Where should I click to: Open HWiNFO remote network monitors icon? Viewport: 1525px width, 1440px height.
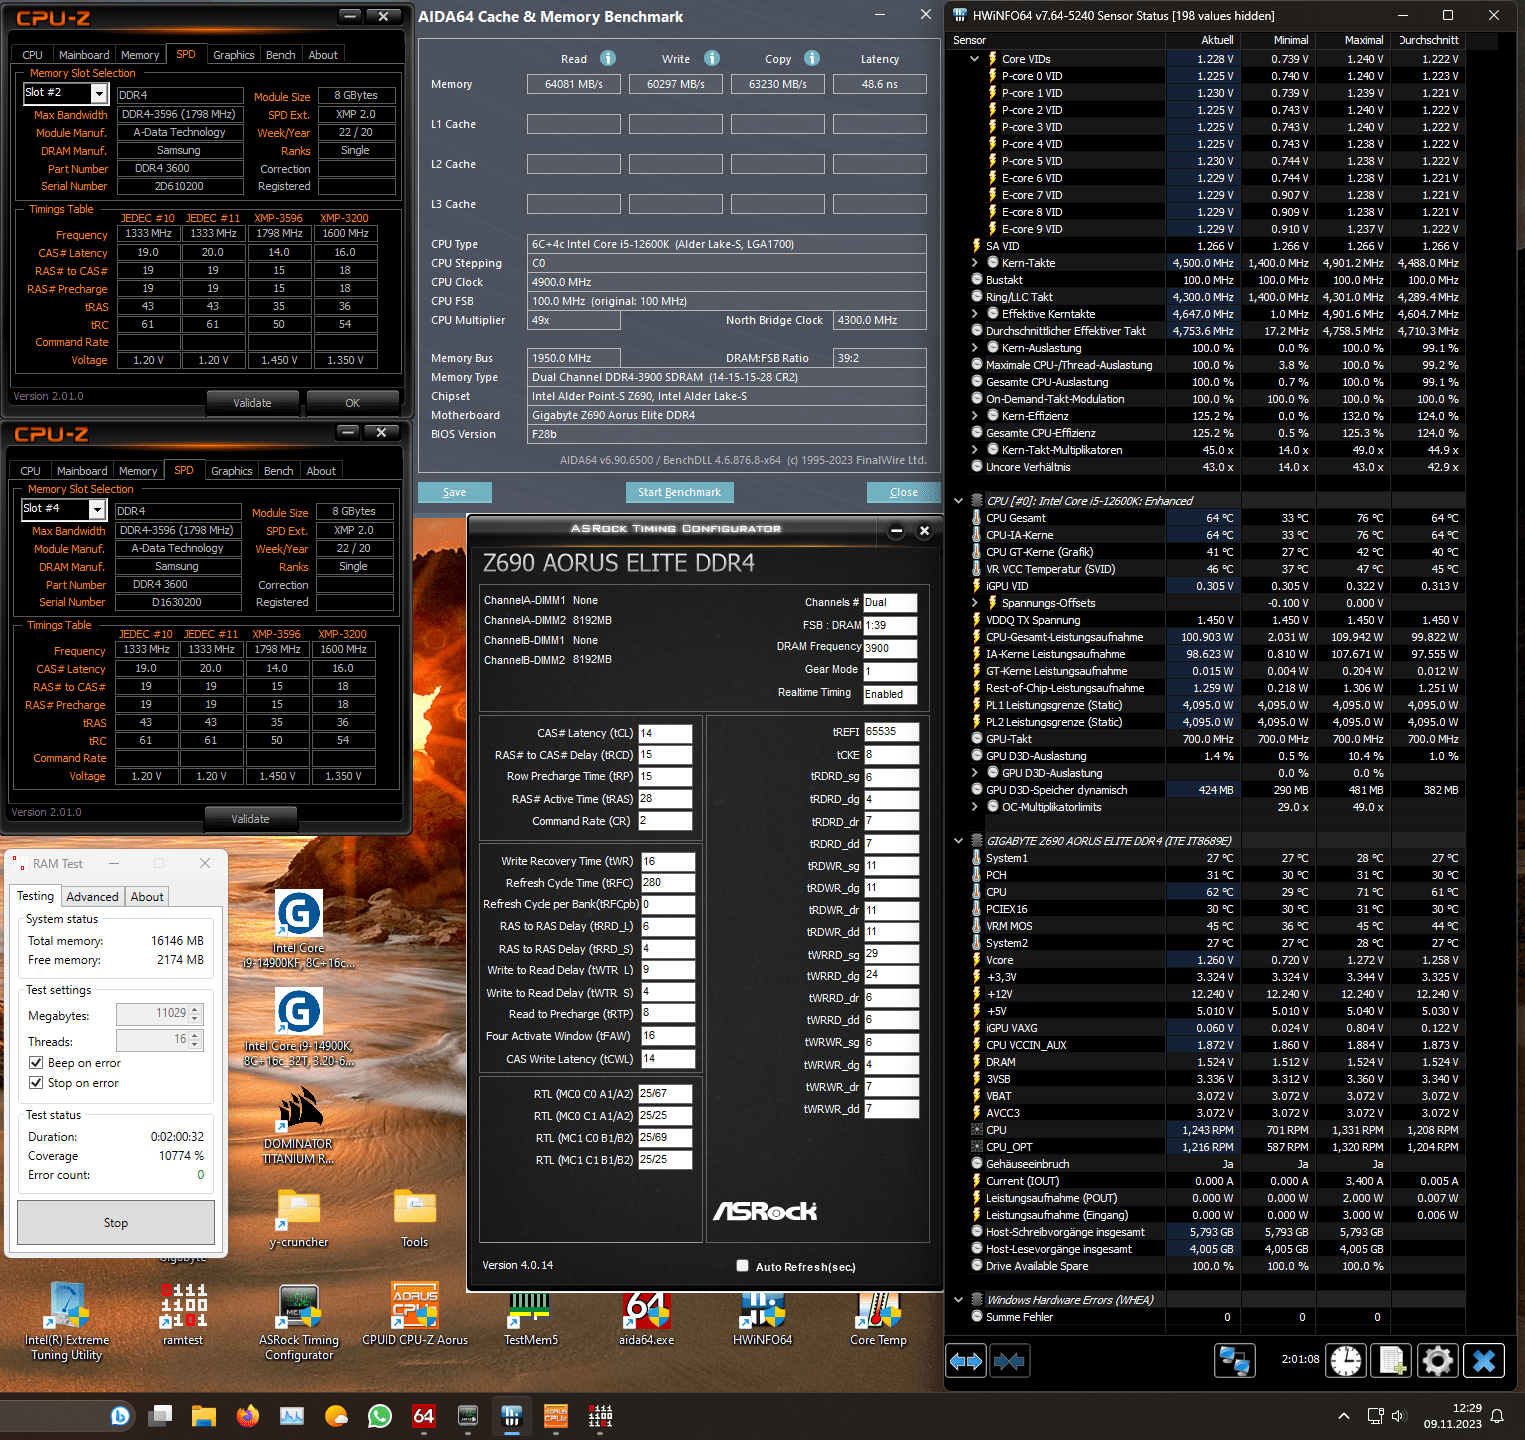point(1235,1361)
